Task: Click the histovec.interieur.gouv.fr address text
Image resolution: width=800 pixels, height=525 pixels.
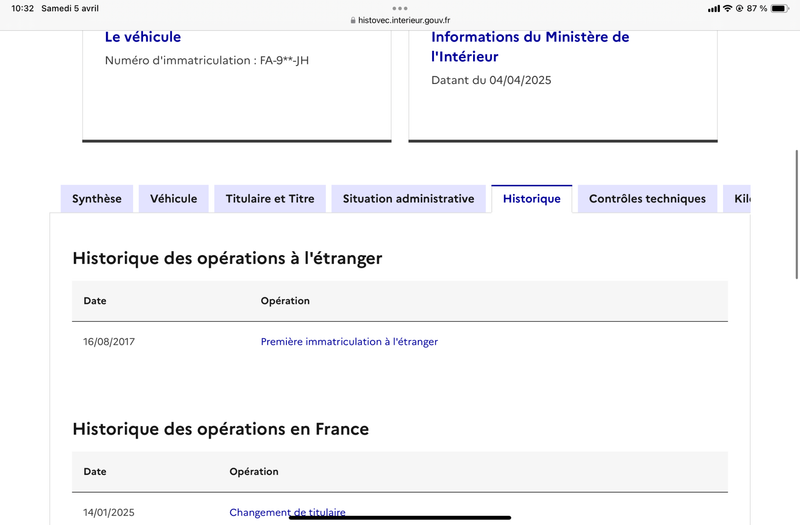Action: click(404, 20)
